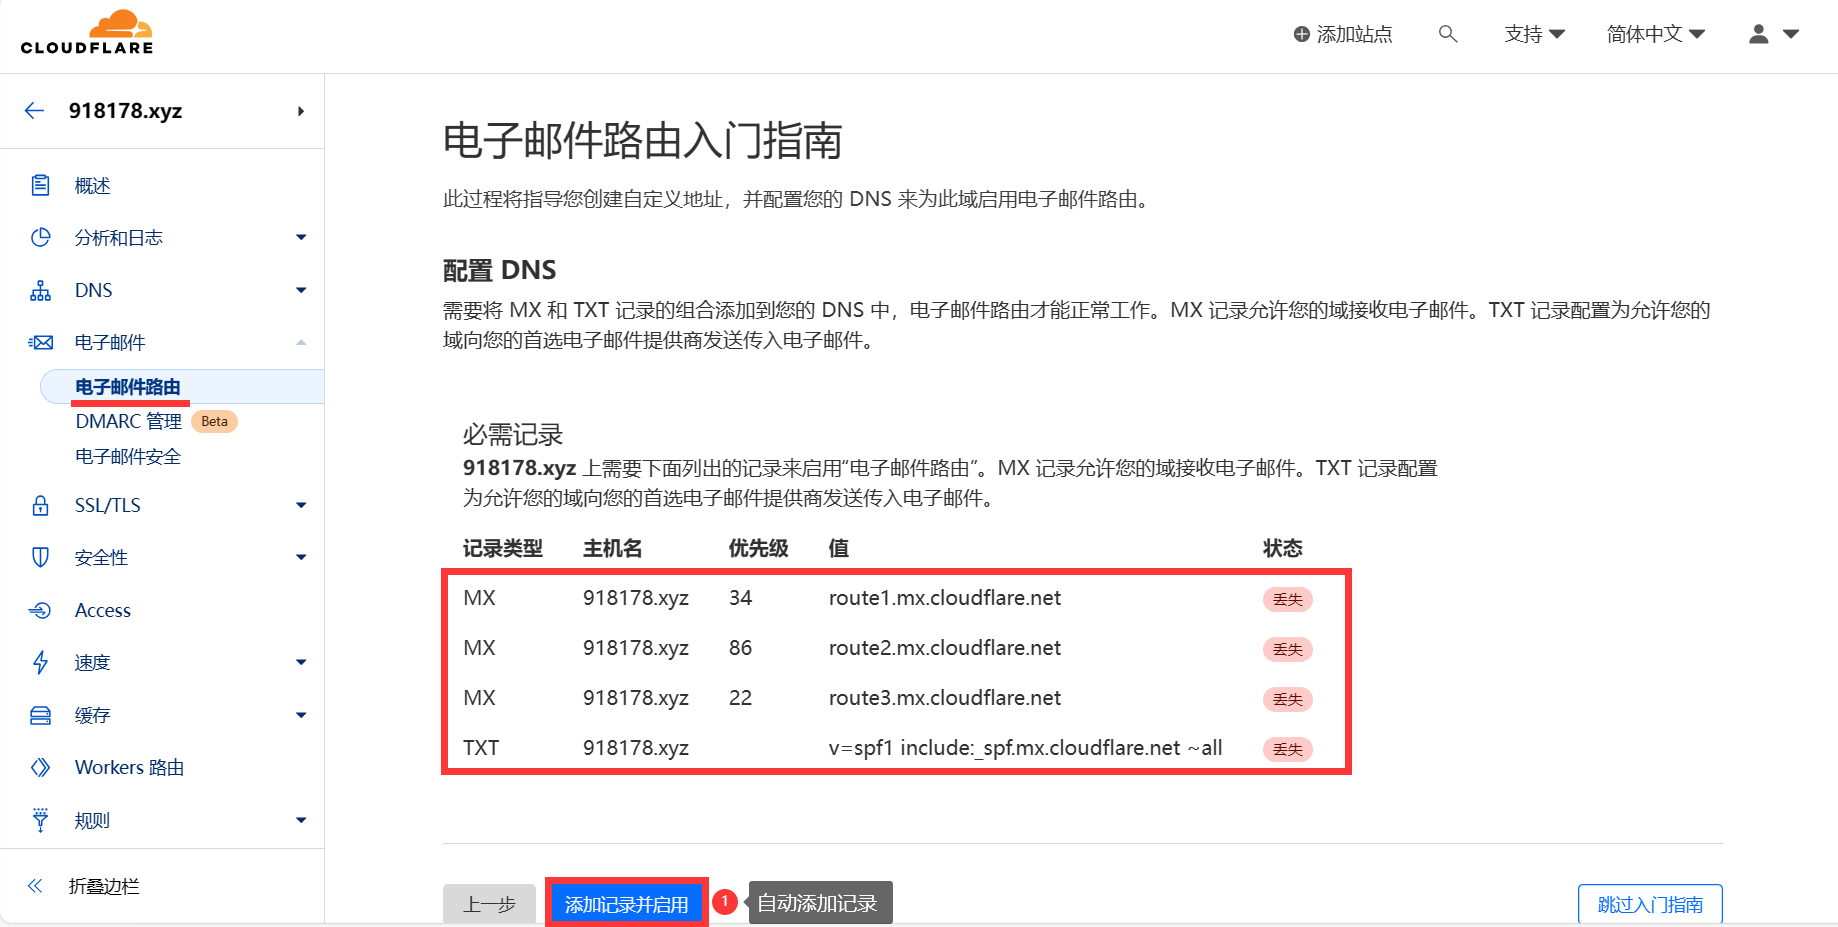The height and width of the screenshot is (927, 1838).
Task: Select the v=spf1 include TXT value
Action: point(1025,747)
